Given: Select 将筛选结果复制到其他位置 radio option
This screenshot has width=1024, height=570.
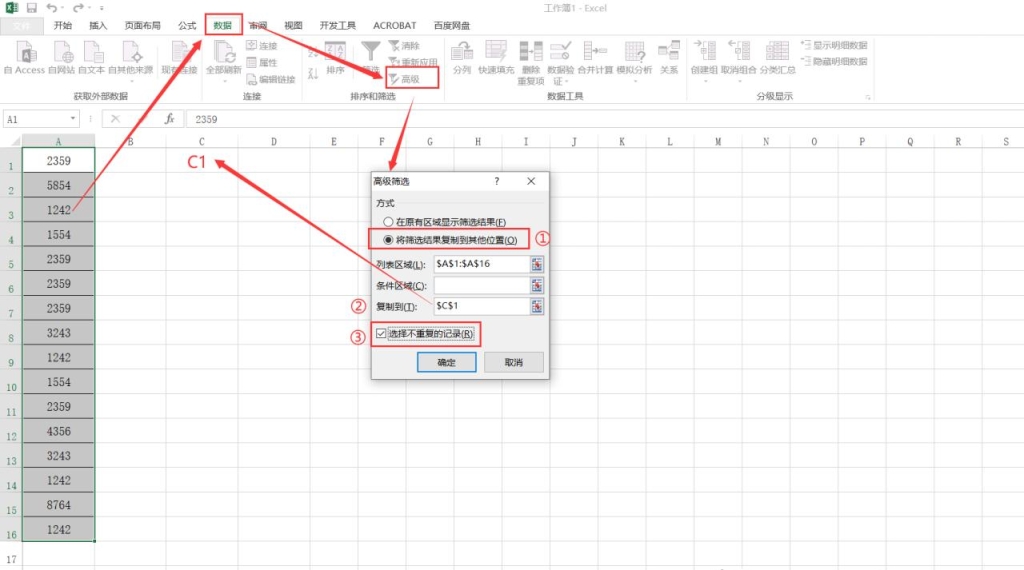Looking at the screenshot, I should tap(388, 240).
